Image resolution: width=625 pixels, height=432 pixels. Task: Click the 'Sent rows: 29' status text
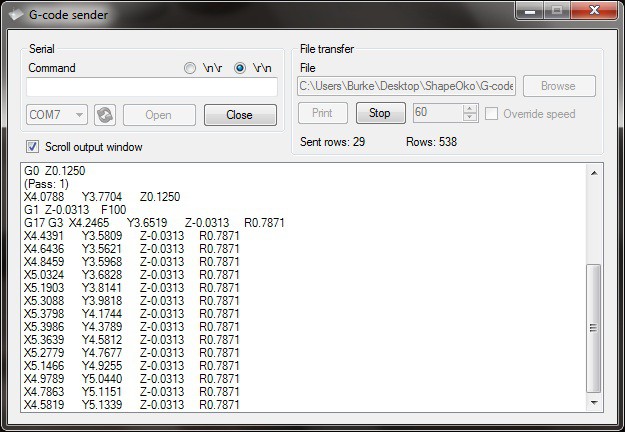pos(332,142)
